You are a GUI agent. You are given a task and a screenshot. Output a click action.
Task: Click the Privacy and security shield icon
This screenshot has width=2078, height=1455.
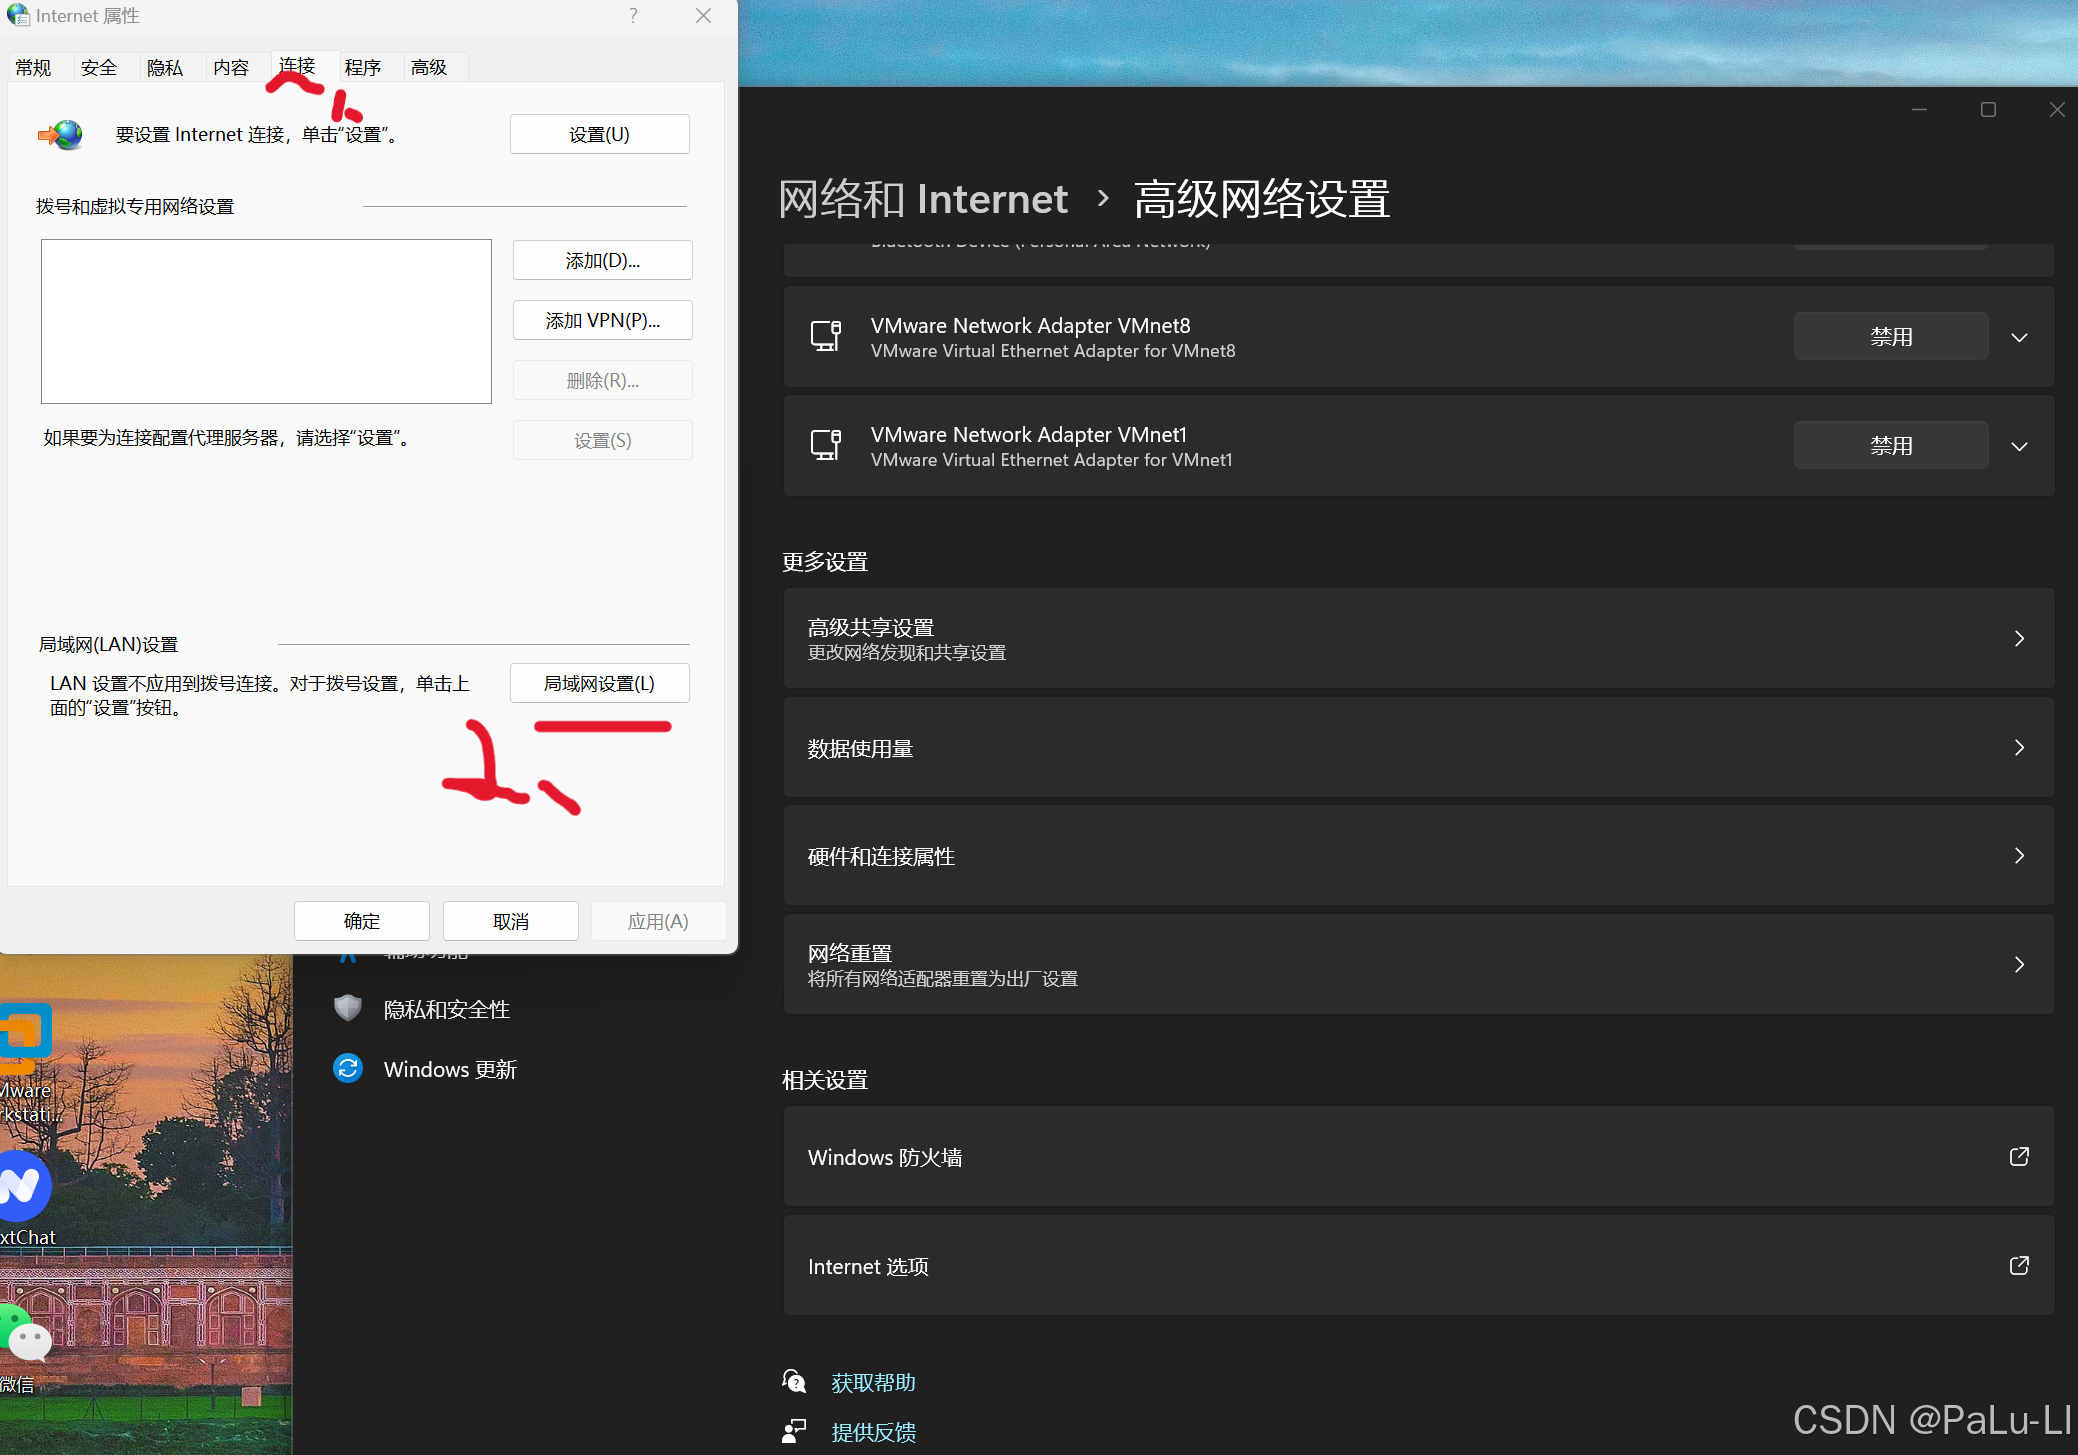coord(347,1008)
